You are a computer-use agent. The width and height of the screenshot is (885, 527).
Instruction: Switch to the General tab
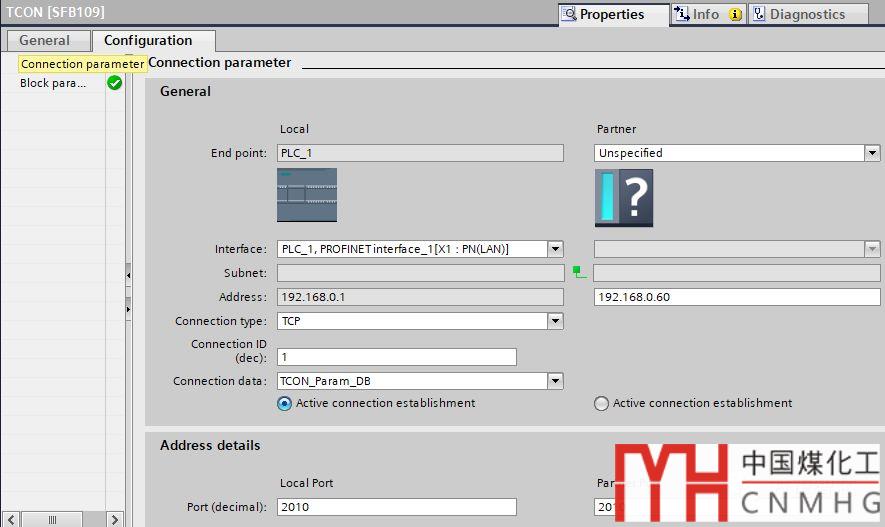[x=49, y=41]
